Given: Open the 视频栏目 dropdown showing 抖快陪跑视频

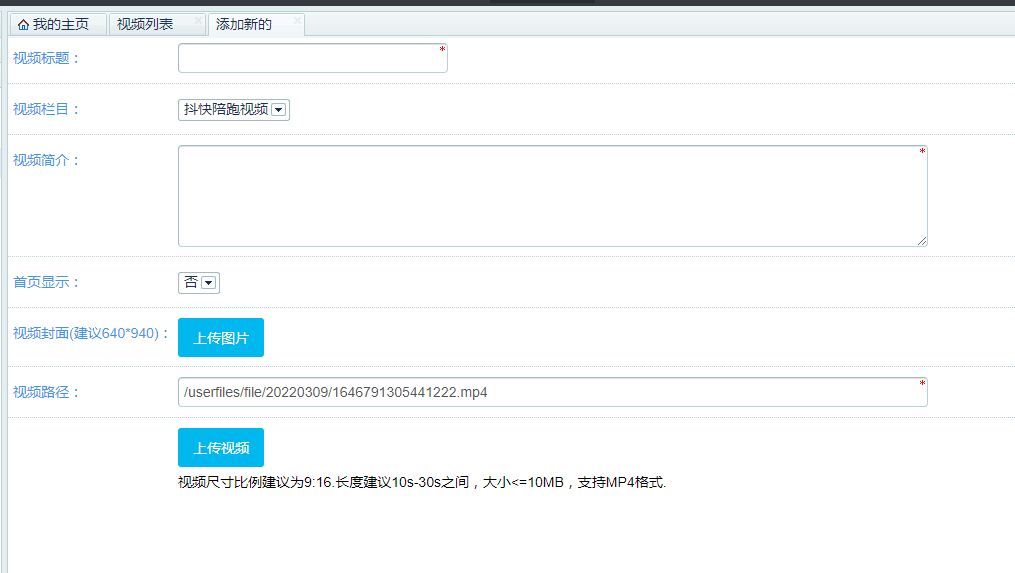Looking at the screenshot, I should (x=234, y=110).
